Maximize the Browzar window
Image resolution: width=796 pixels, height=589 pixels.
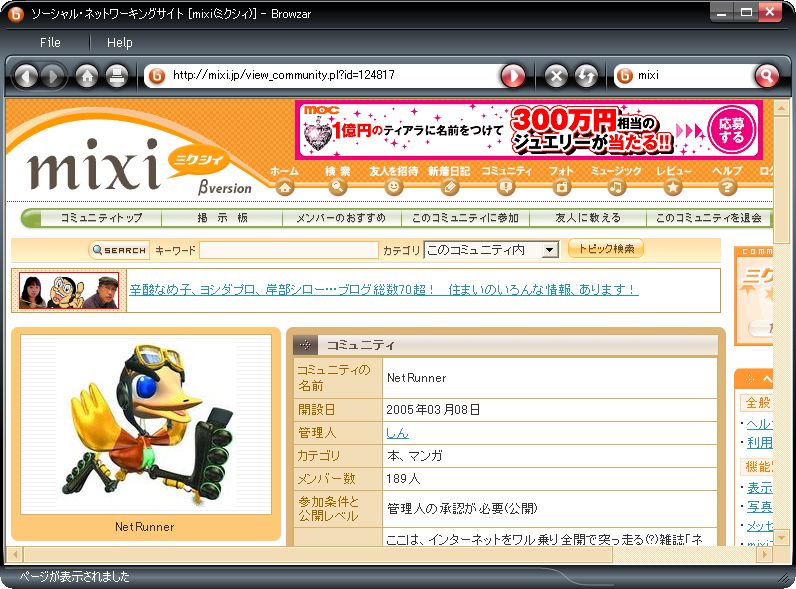point(746,12)
